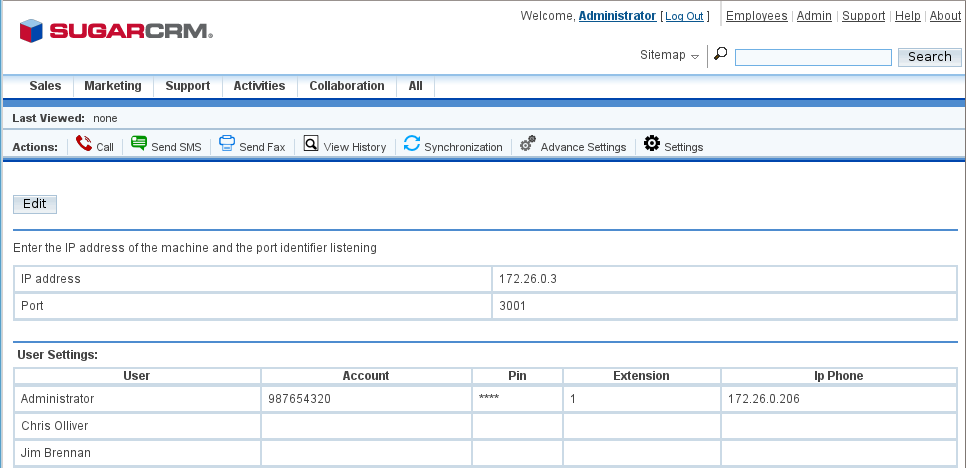The image size is (966, 468).
Task: Click the Log Out link
Action: (684, 17)
